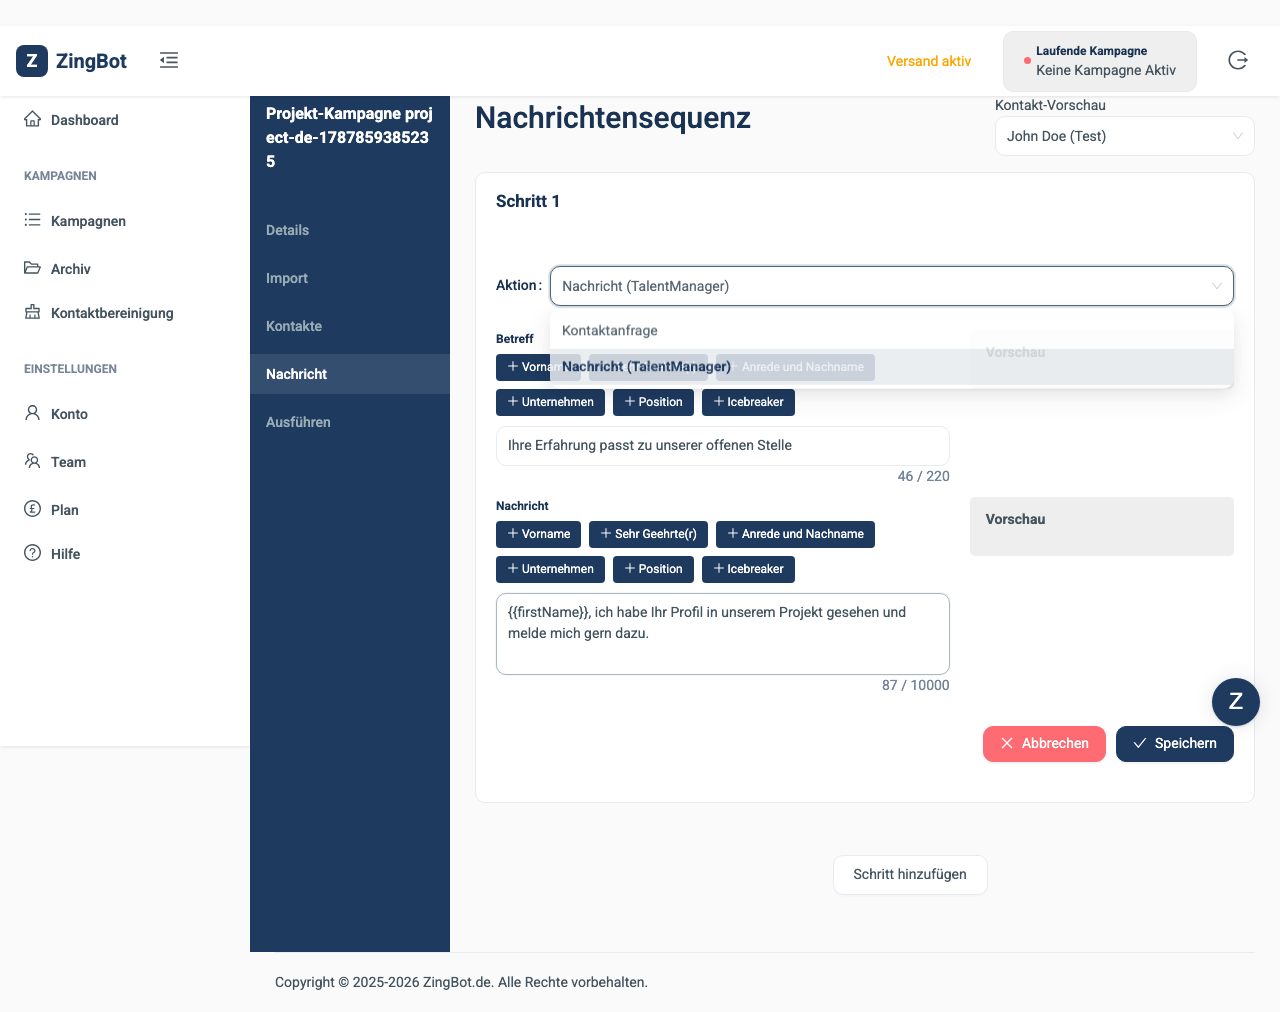The height and width of the screenshot is (1012, 1280).
Task: Click the Schritt 1 heading
Action: 528,201
